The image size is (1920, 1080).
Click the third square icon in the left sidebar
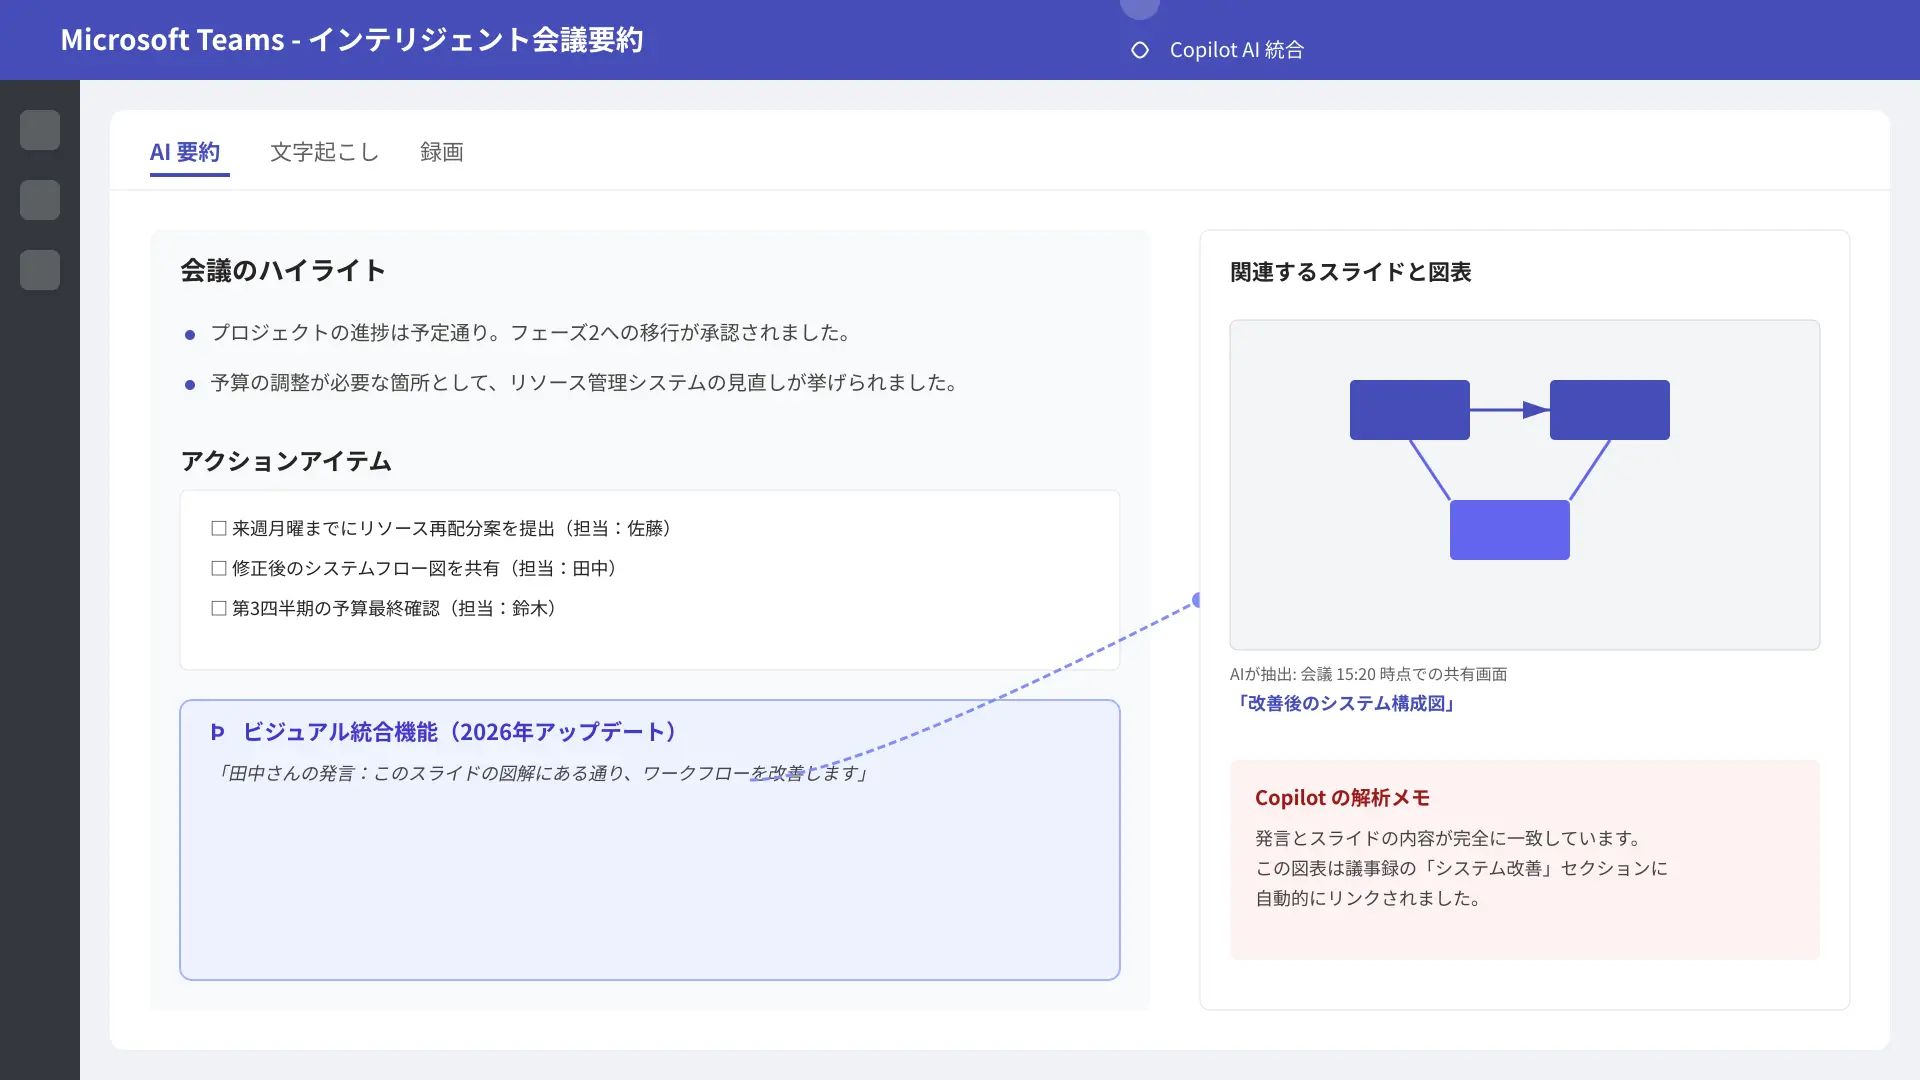click(40, 270)
